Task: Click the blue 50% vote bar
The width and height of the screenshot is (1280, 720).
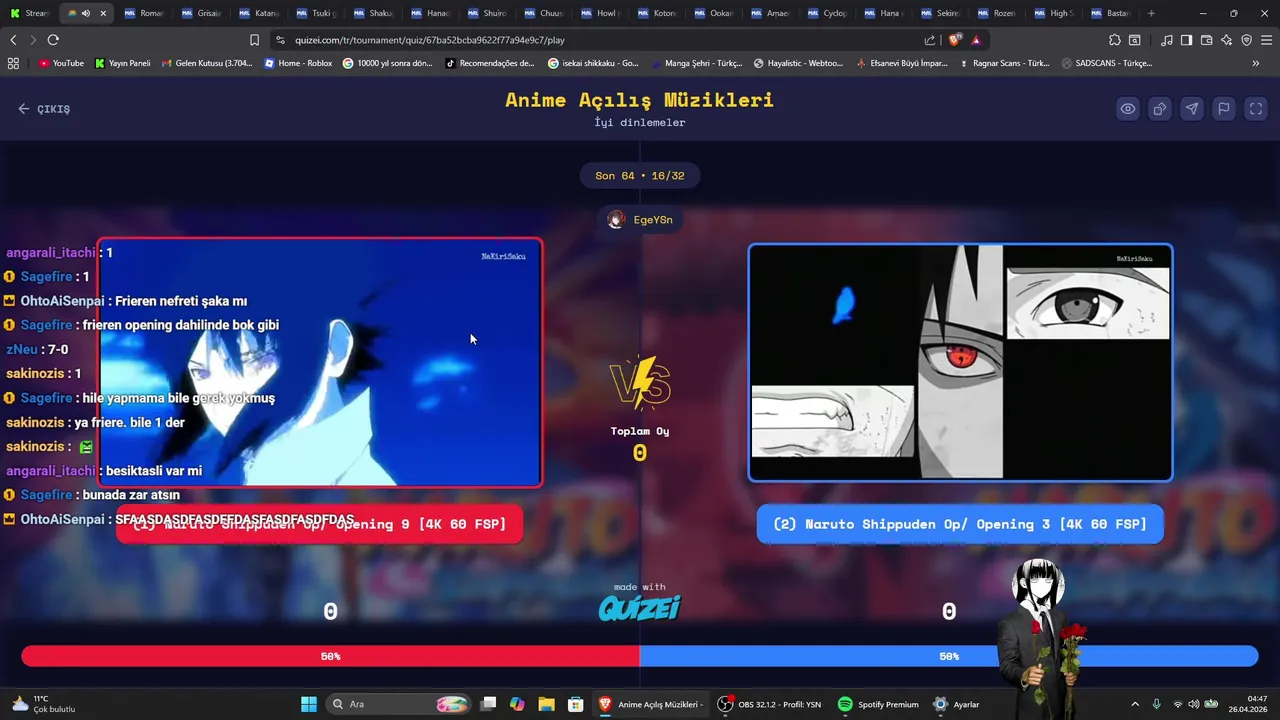Action: pos(949,656)
